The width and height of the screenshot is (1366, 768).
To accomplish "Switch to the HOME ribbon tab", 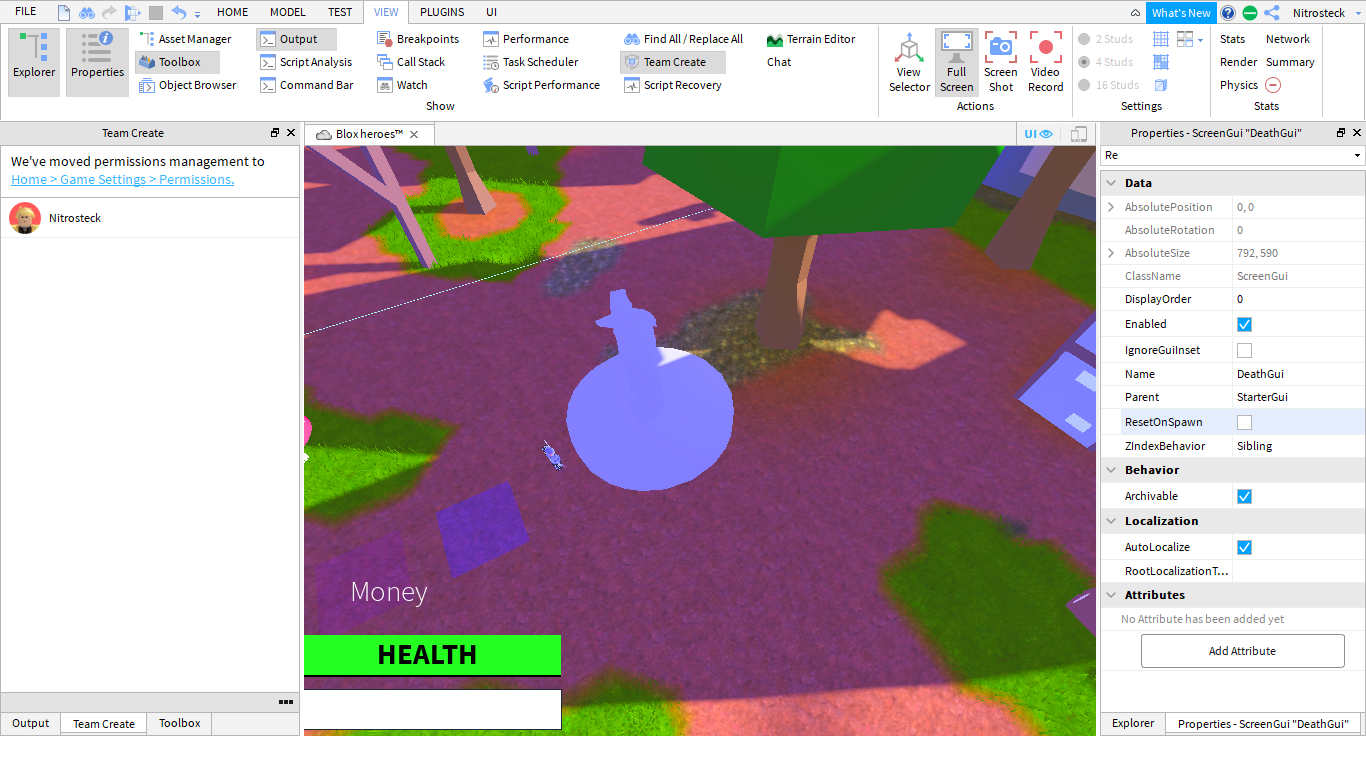I will coord(233,12).
